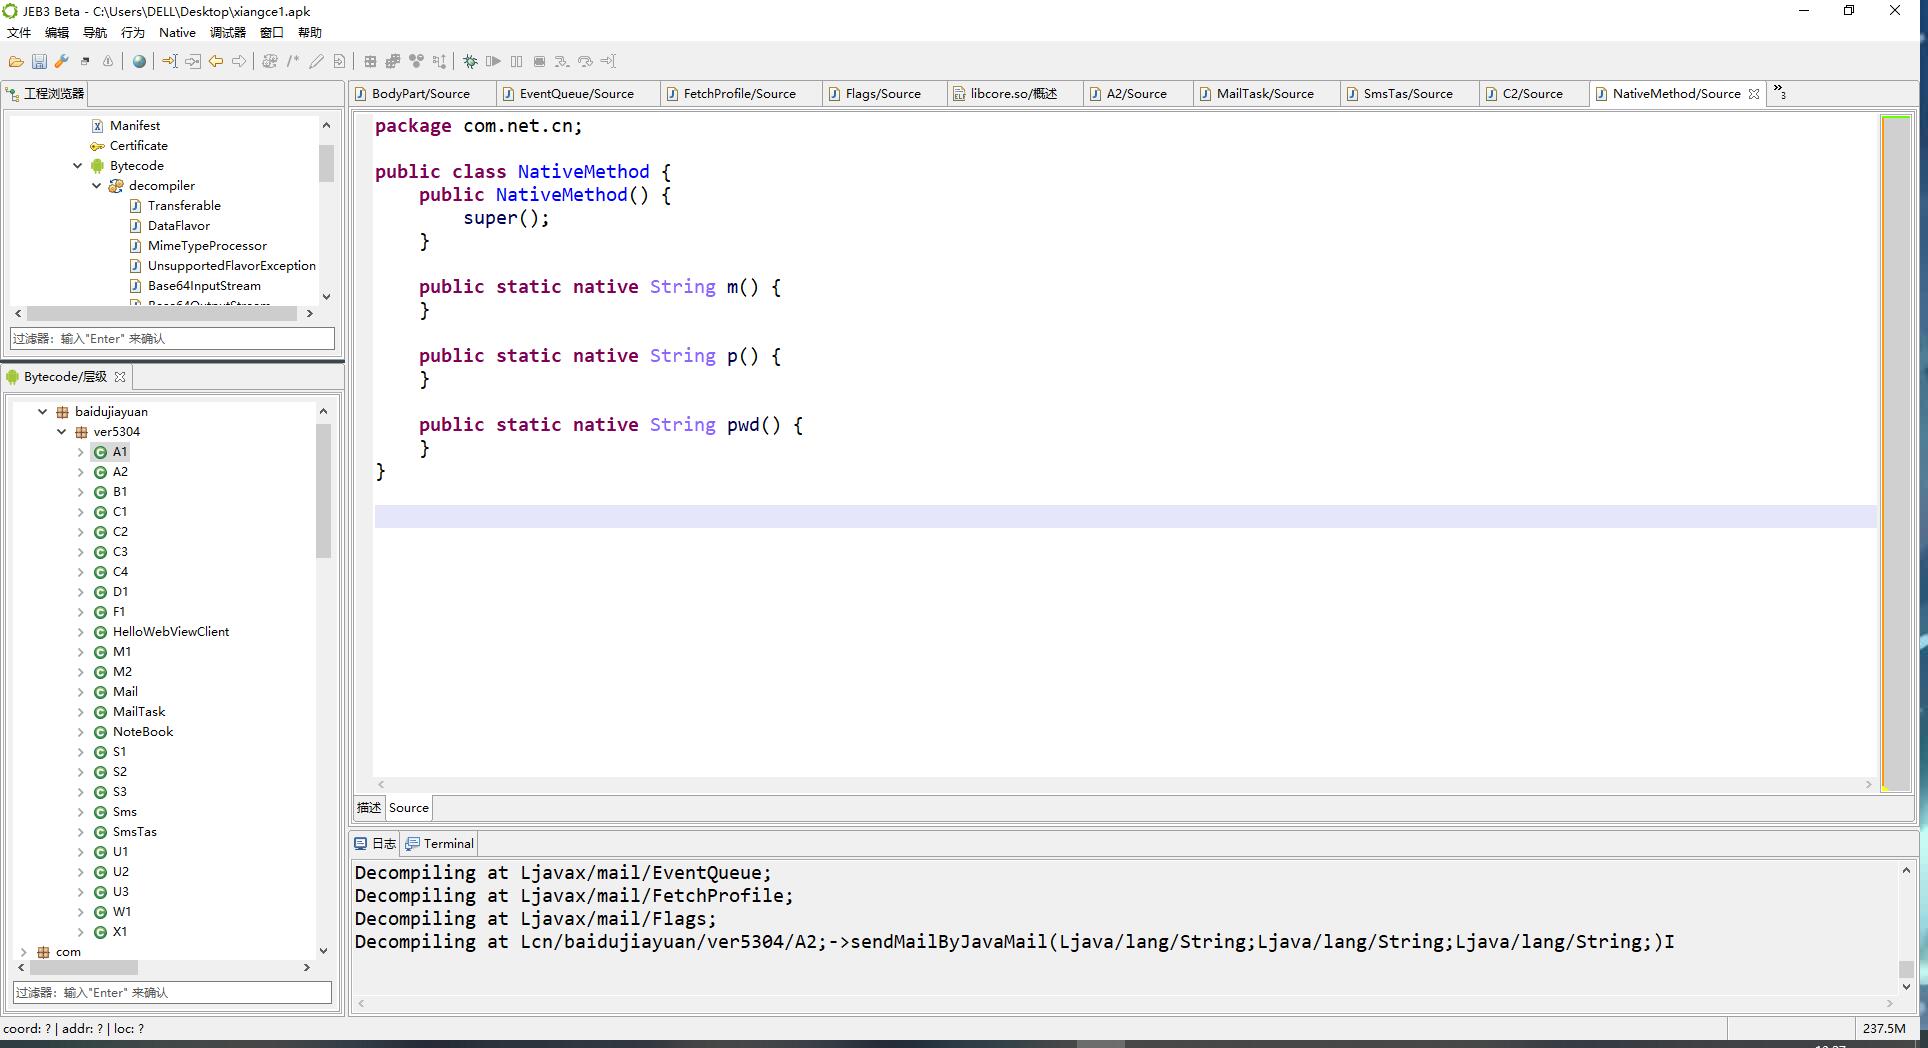Screen dimensions: 1928x1048
Task: Click the hierarchy panel vertical scrollbar
Action: pyautogui.click(x=323, y=490)
